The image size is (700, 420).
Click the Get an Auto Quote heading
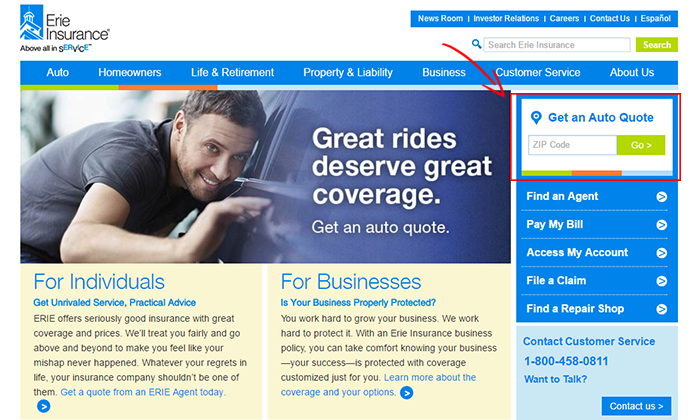click(601, 117)
